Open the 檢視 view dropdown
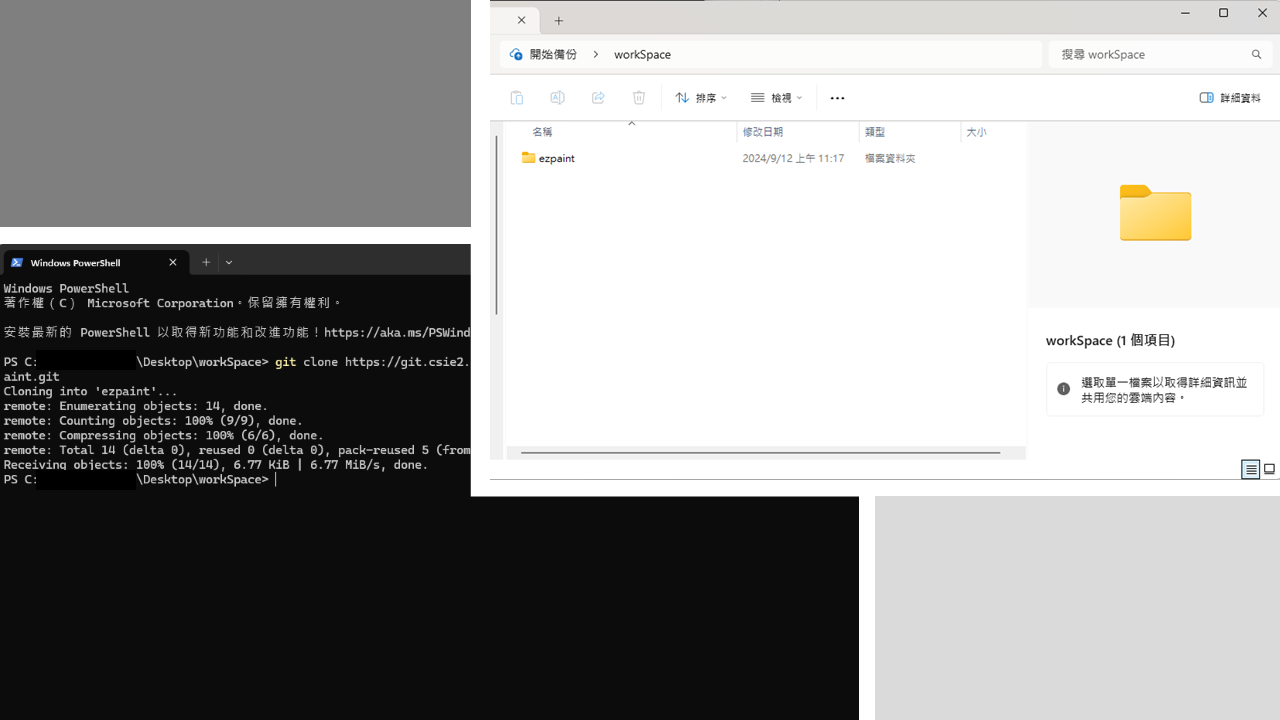This screenshot has height=720, width=1280. [777, 98]
